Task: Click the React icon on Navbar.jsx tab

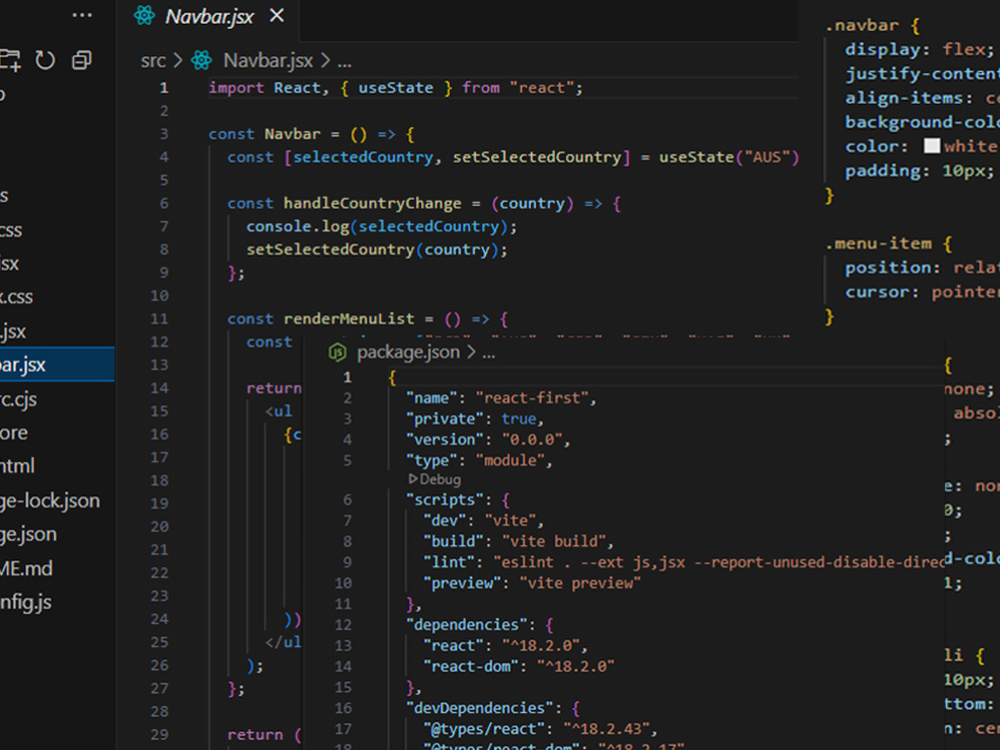Action: (144, 15)
